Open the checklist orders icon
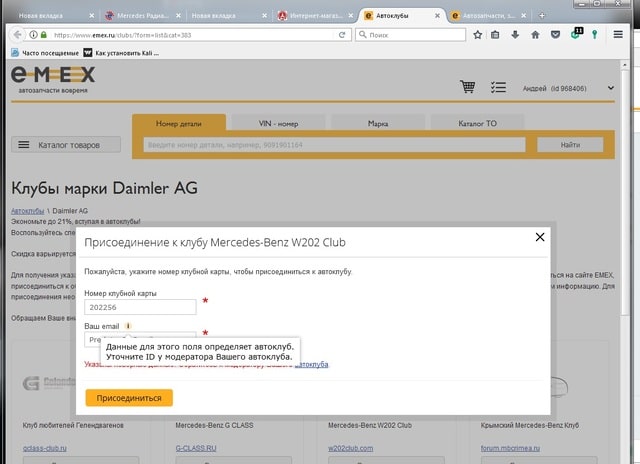The image size is (640, 464). coord(498,87)
